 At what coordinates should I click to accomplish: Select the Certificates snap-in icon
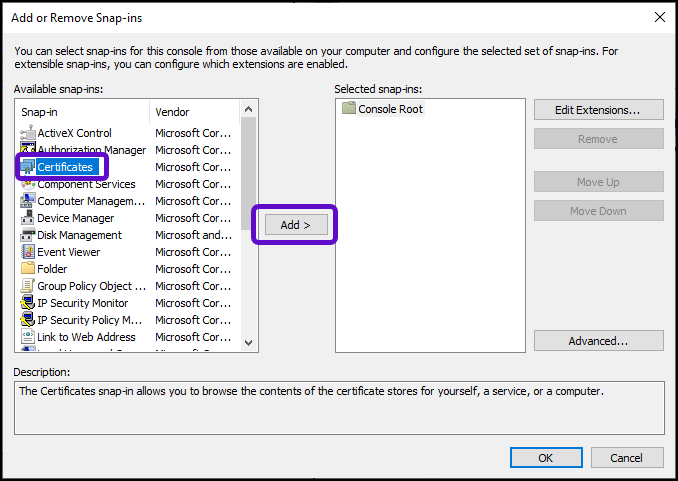[x=29, y=167]
